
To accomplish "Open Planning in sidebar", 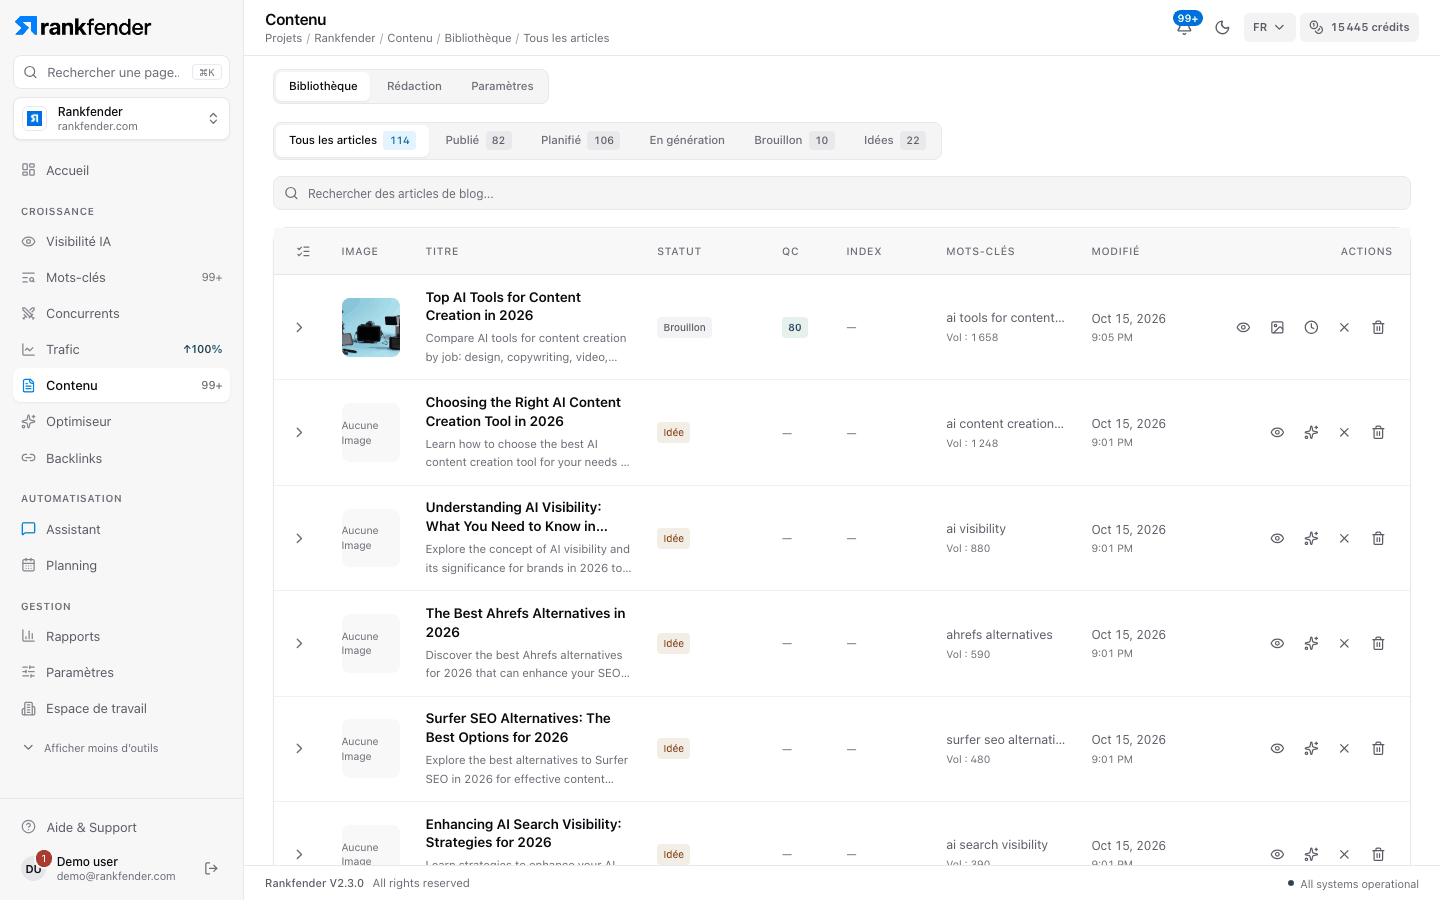I will pos(121,565).
